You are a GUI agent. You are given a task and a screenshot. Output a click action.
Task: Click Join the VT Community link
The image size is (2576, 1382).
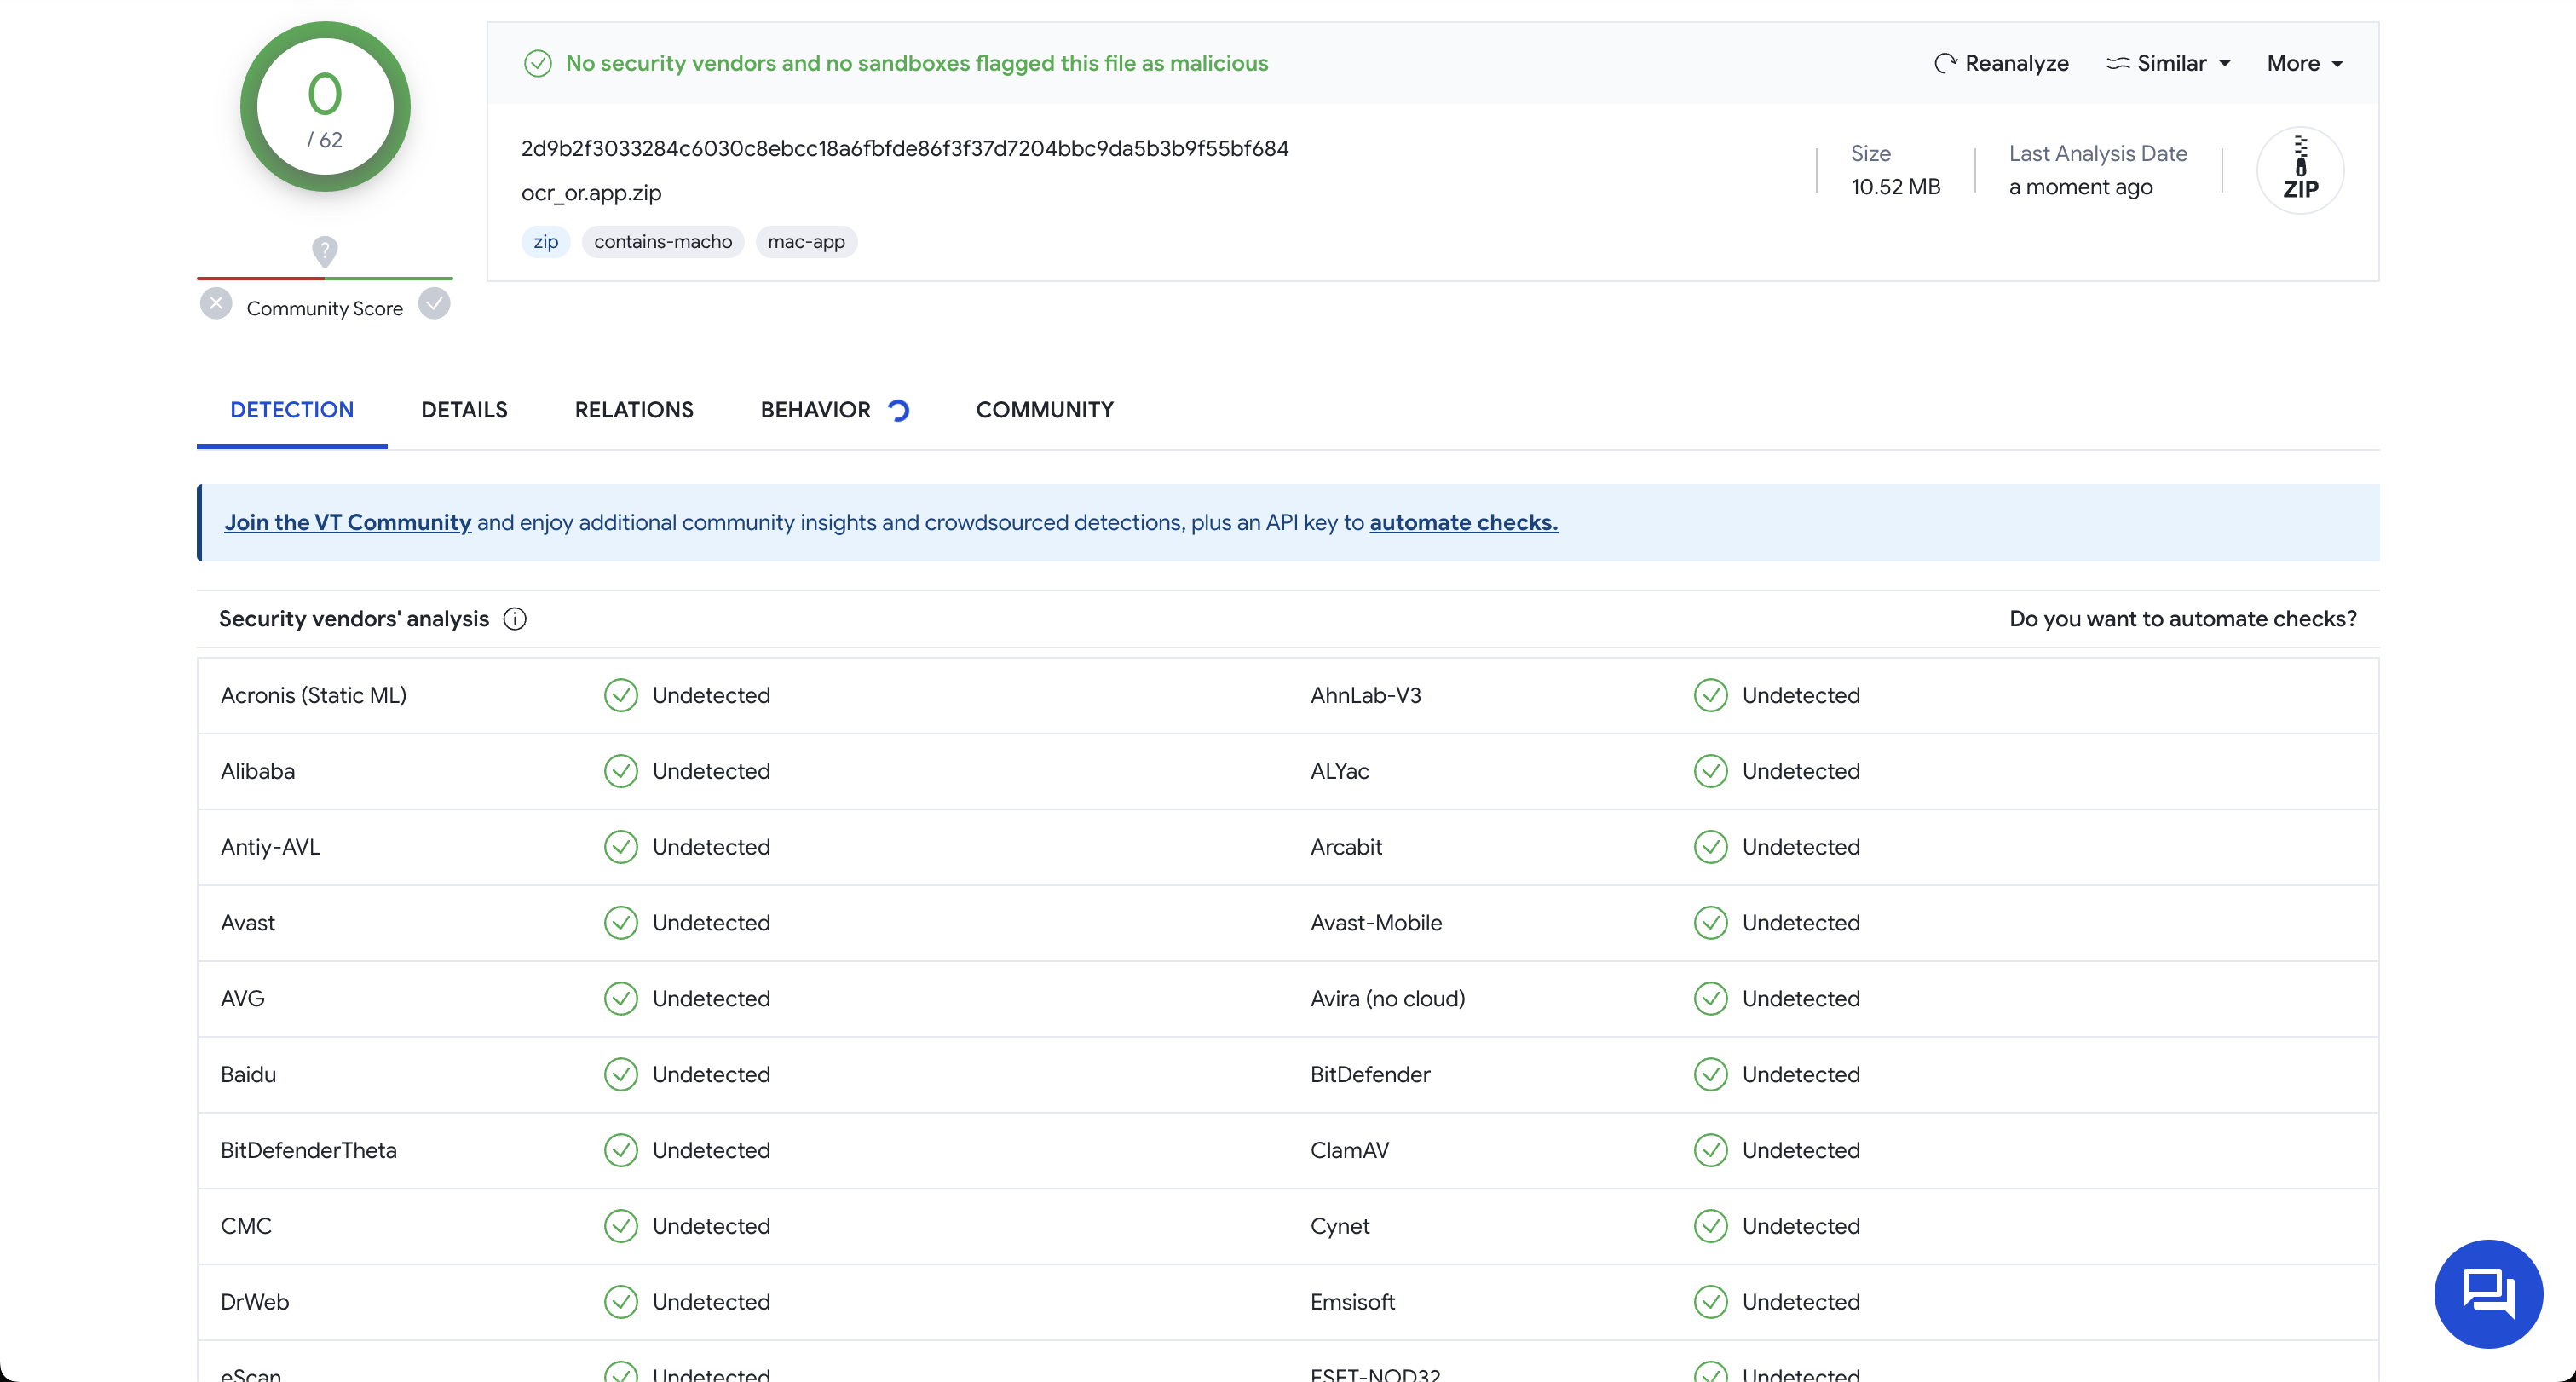[347, 522]
